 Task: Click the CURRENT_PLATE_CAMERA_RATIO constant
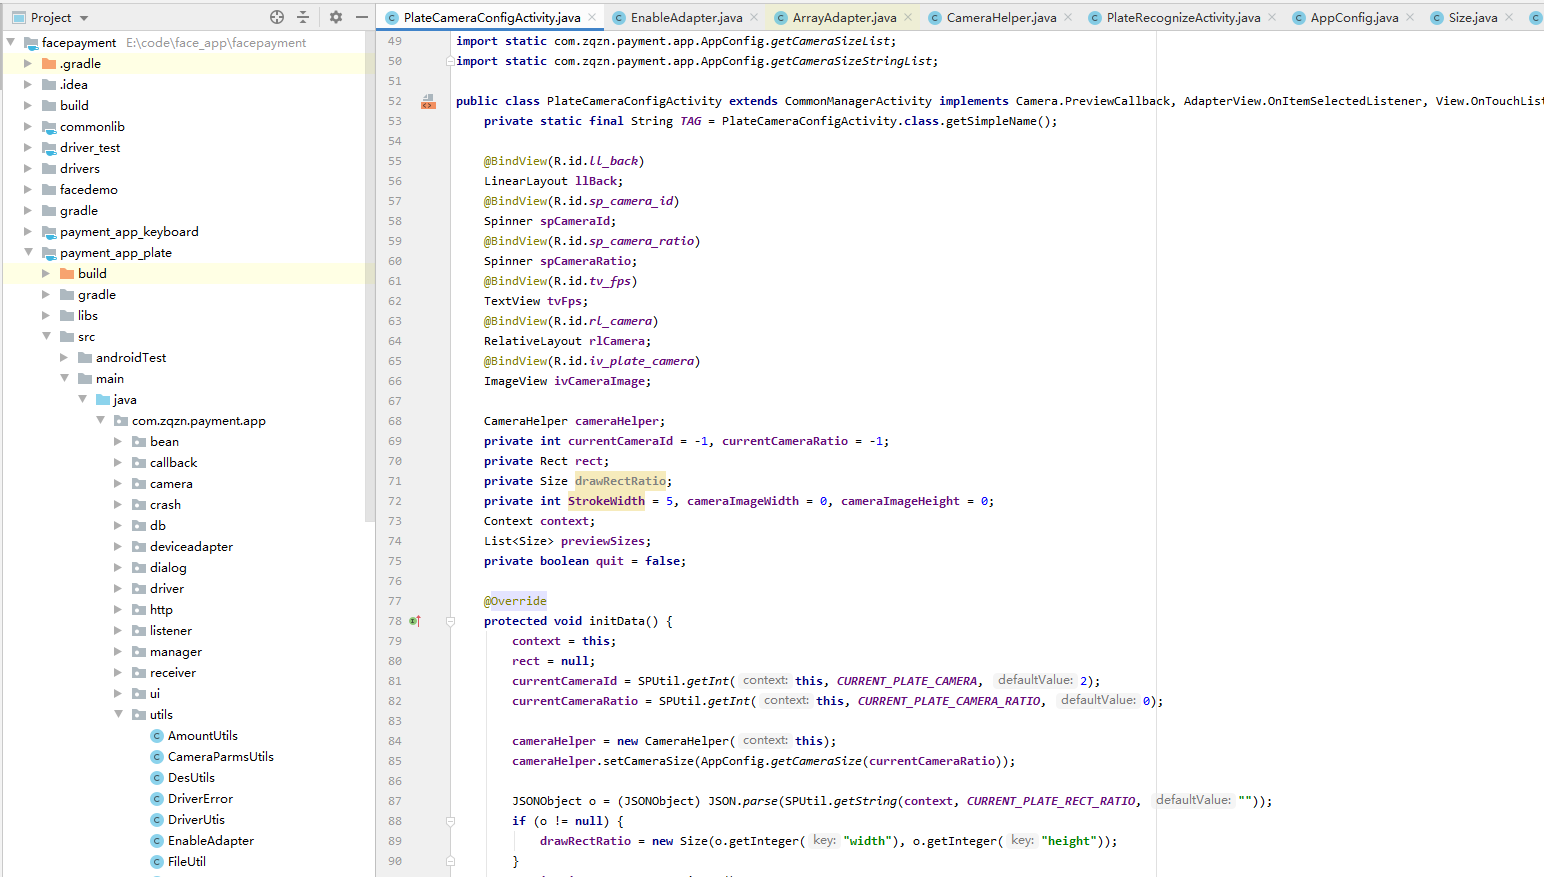(949, 701)
